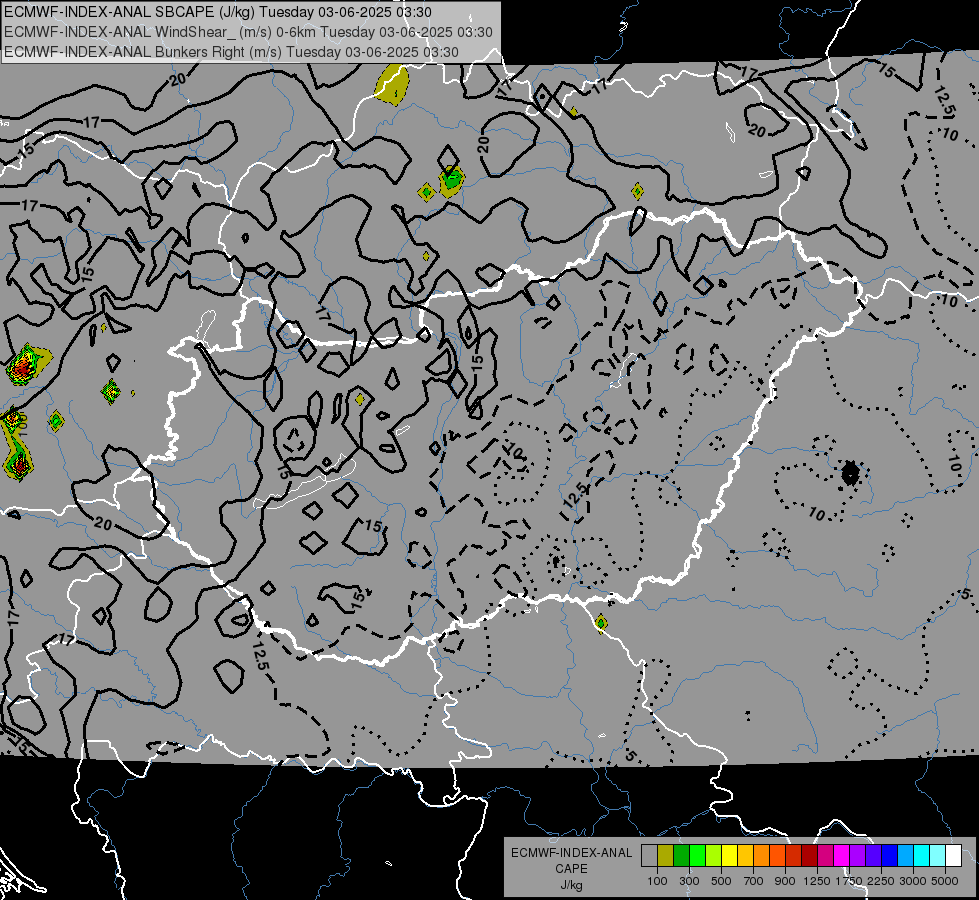
Task: Select the 900 legend scale value
Action: point(785,881)
